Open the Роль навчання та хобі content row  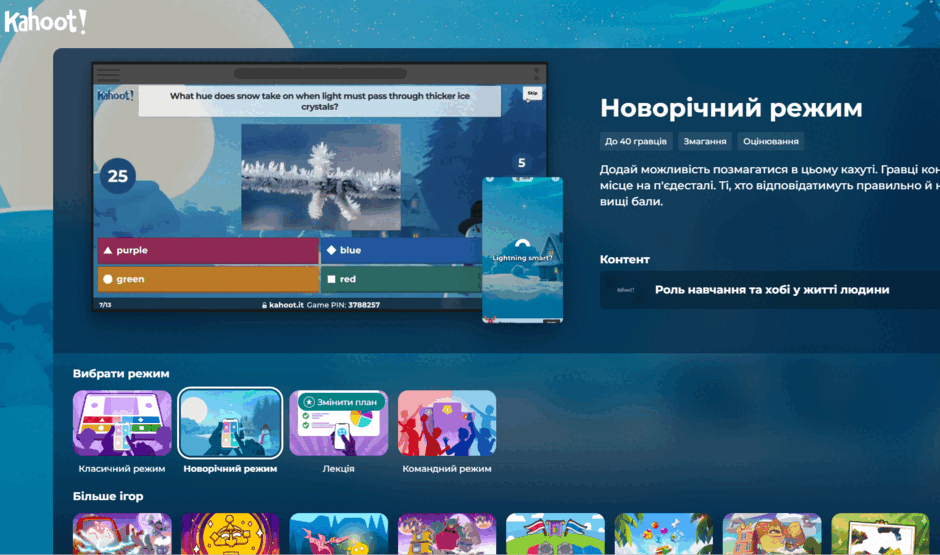(x=770, y=290)
